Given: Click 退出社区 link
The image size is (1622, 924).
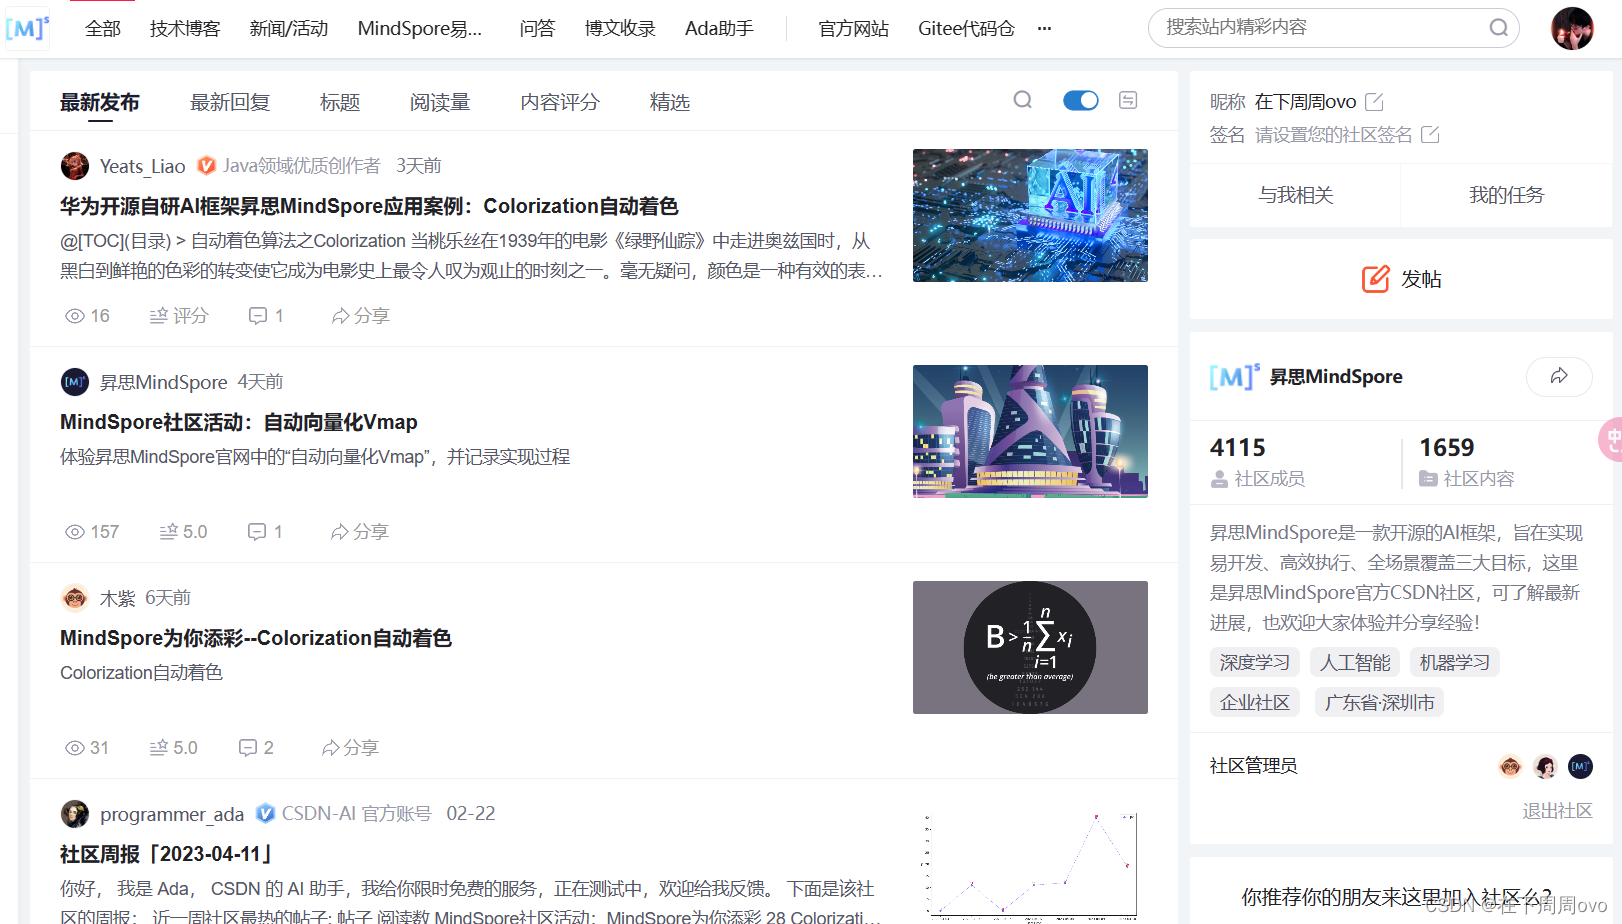Looking at the screenshot, I should click(x=1557, y=811).
